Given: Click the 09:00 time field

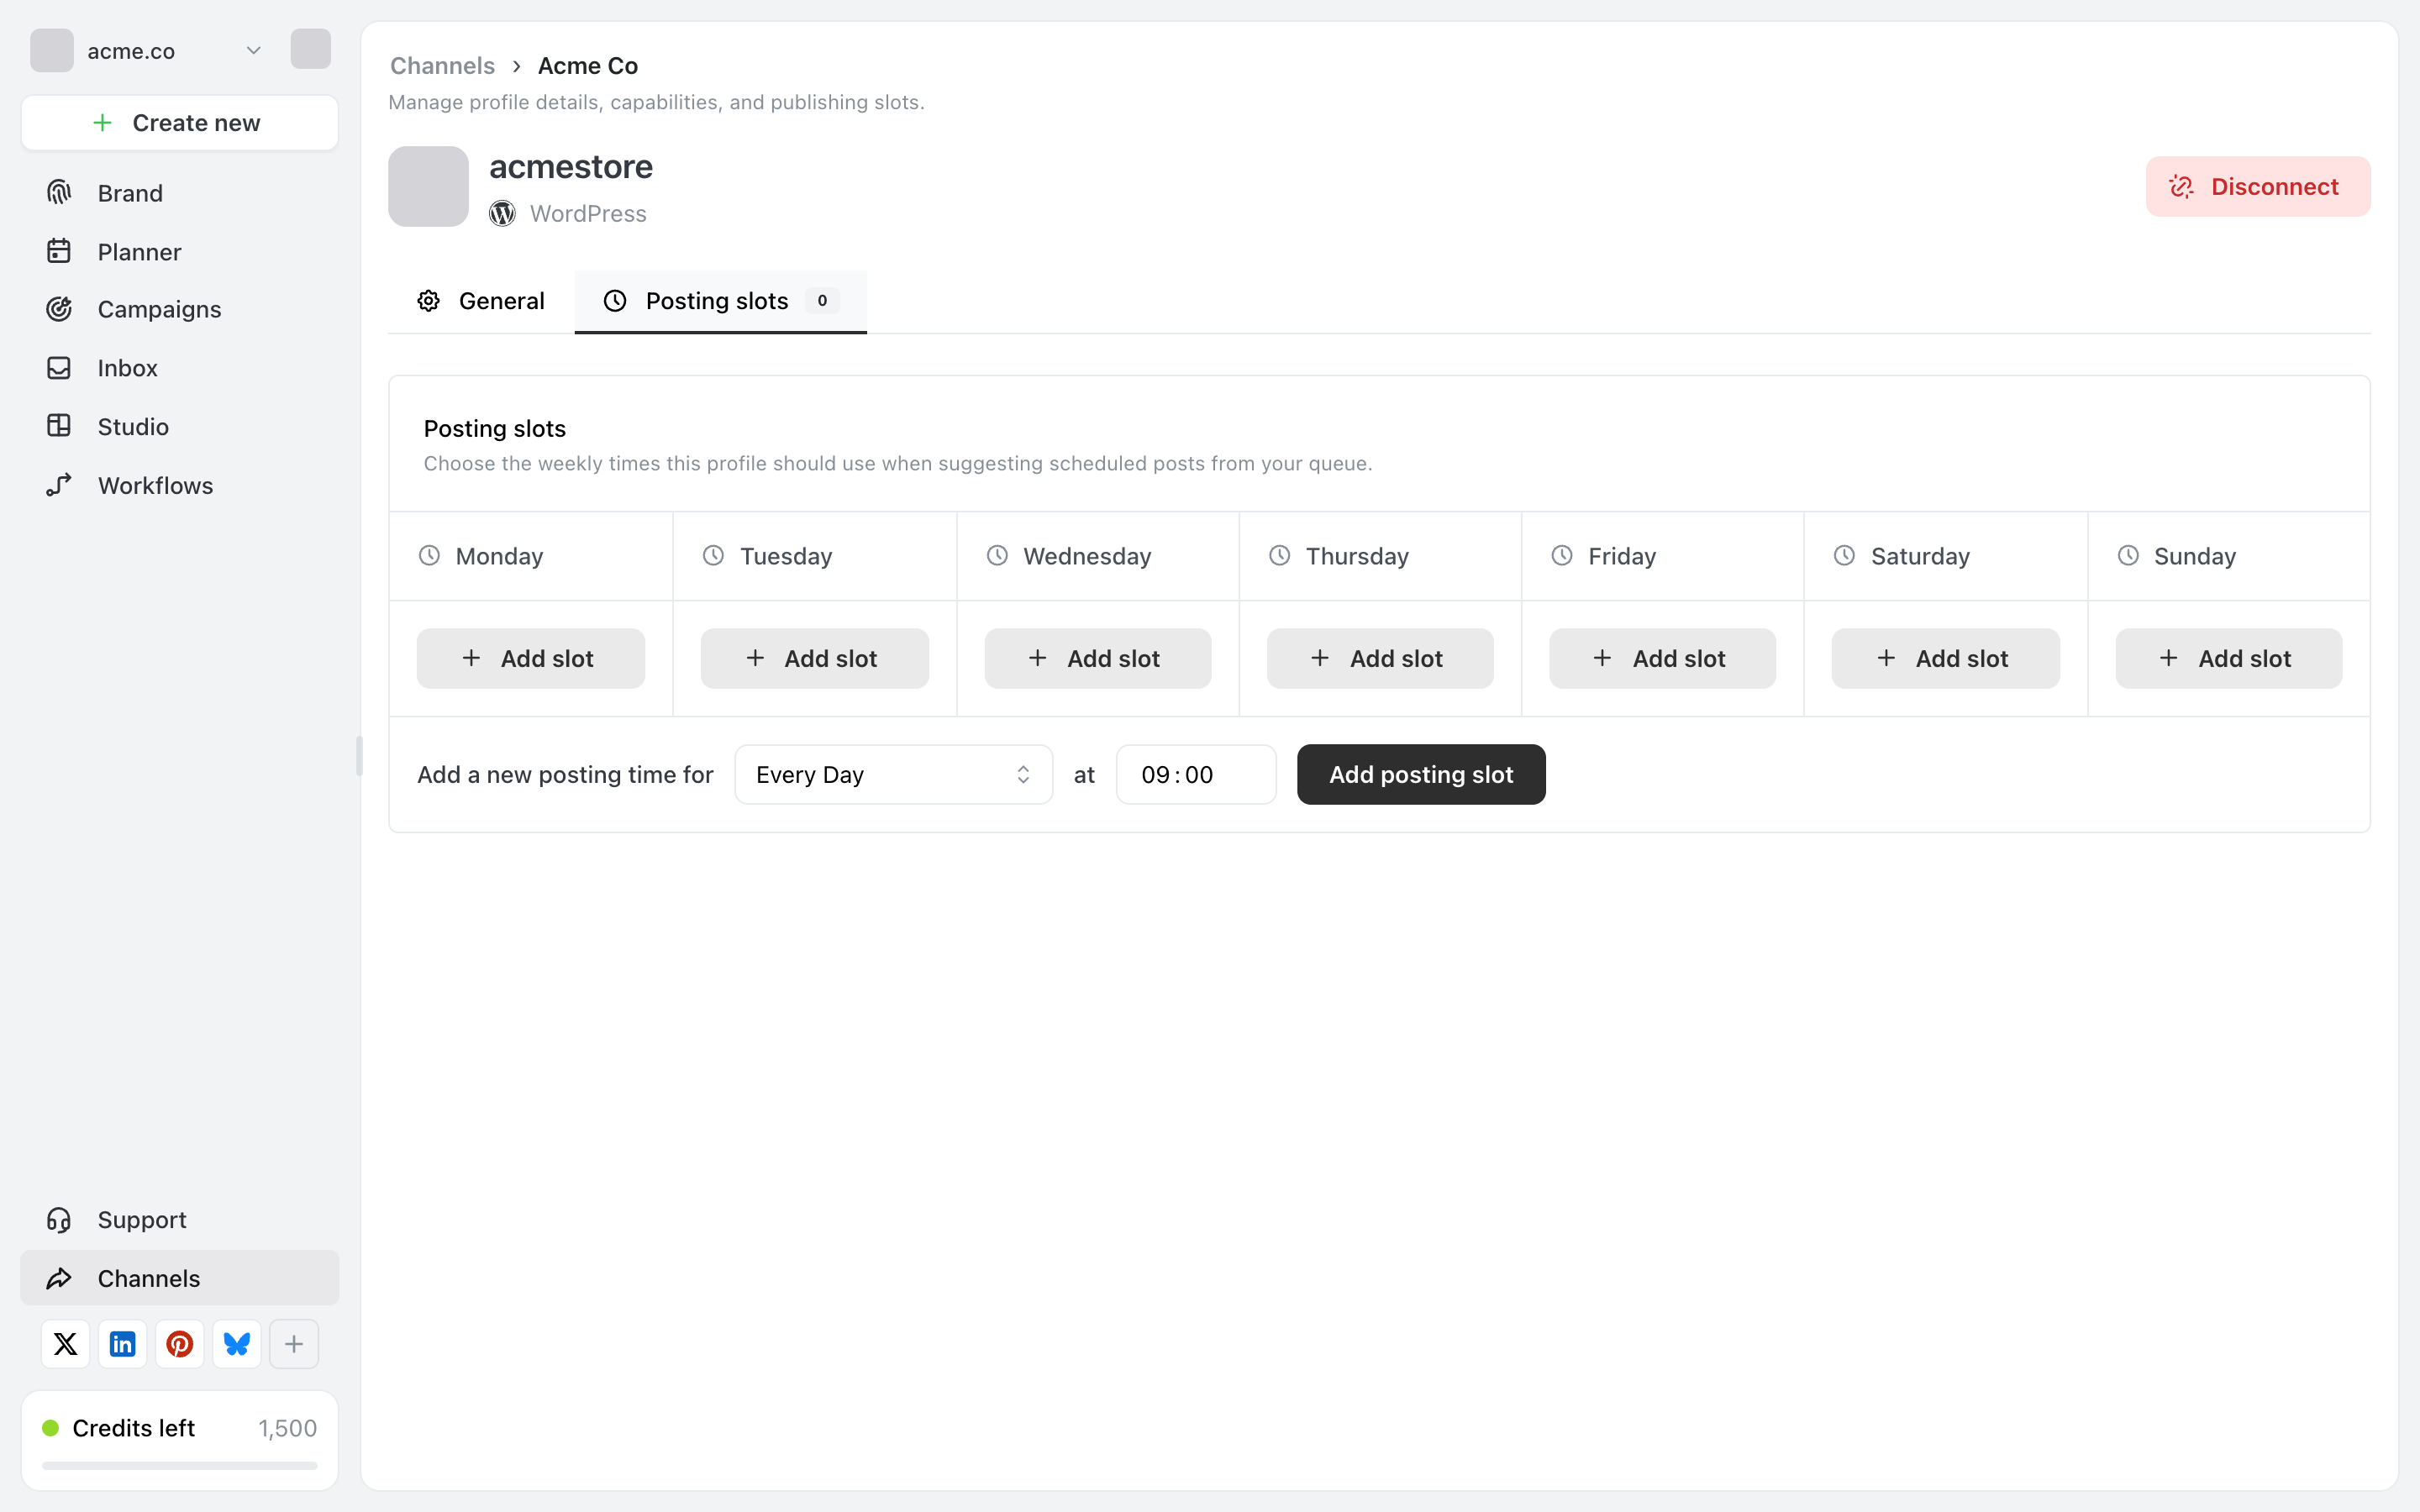Looking at the screenshot, I should tap(1196, 774).
